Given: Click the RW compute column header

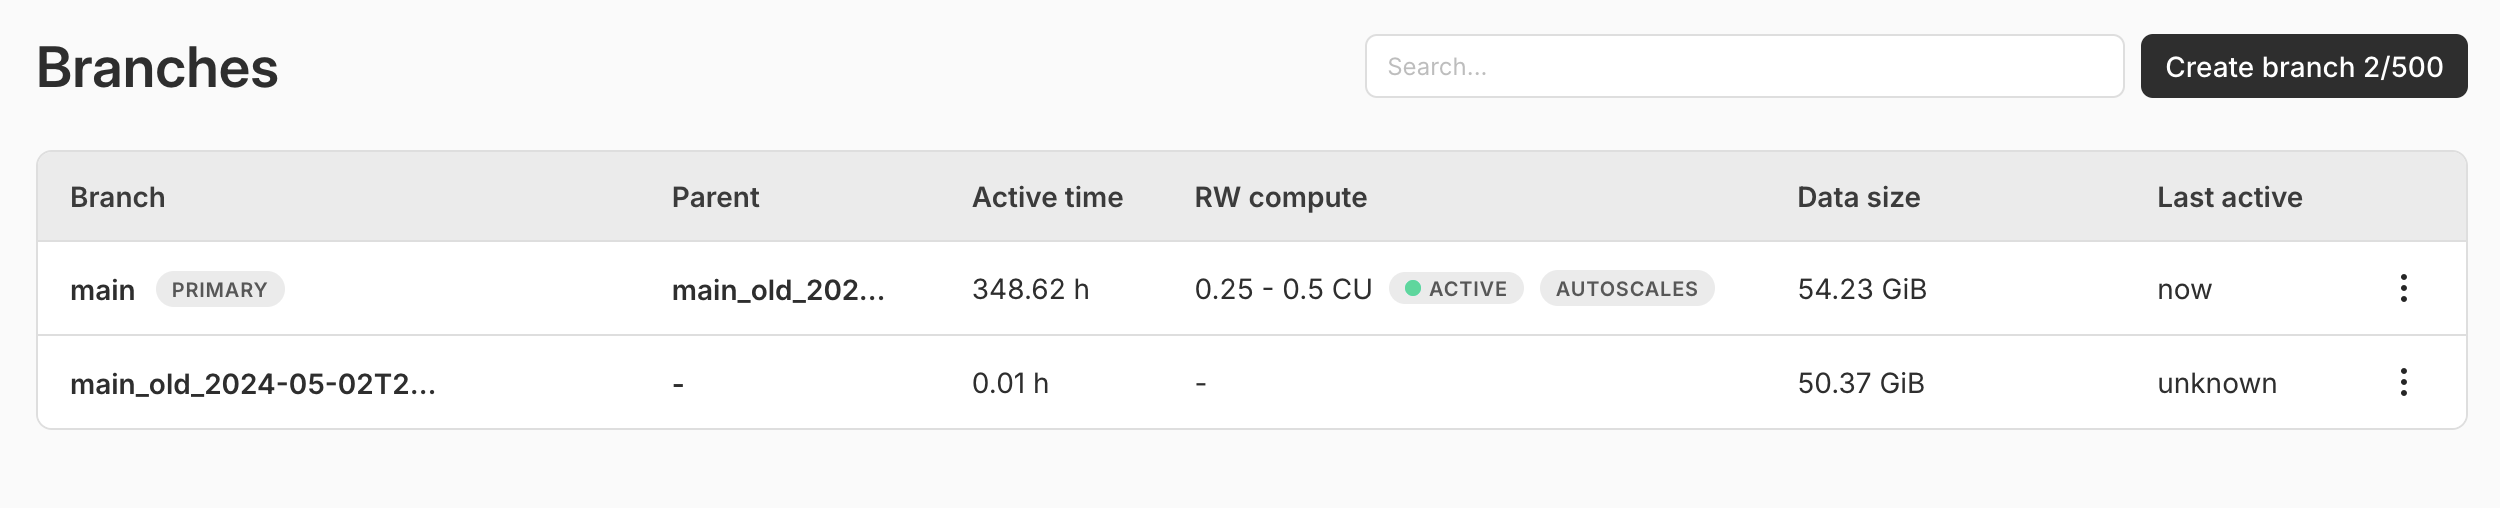Looking at the screenshot, I should (x=1280, y=197).
